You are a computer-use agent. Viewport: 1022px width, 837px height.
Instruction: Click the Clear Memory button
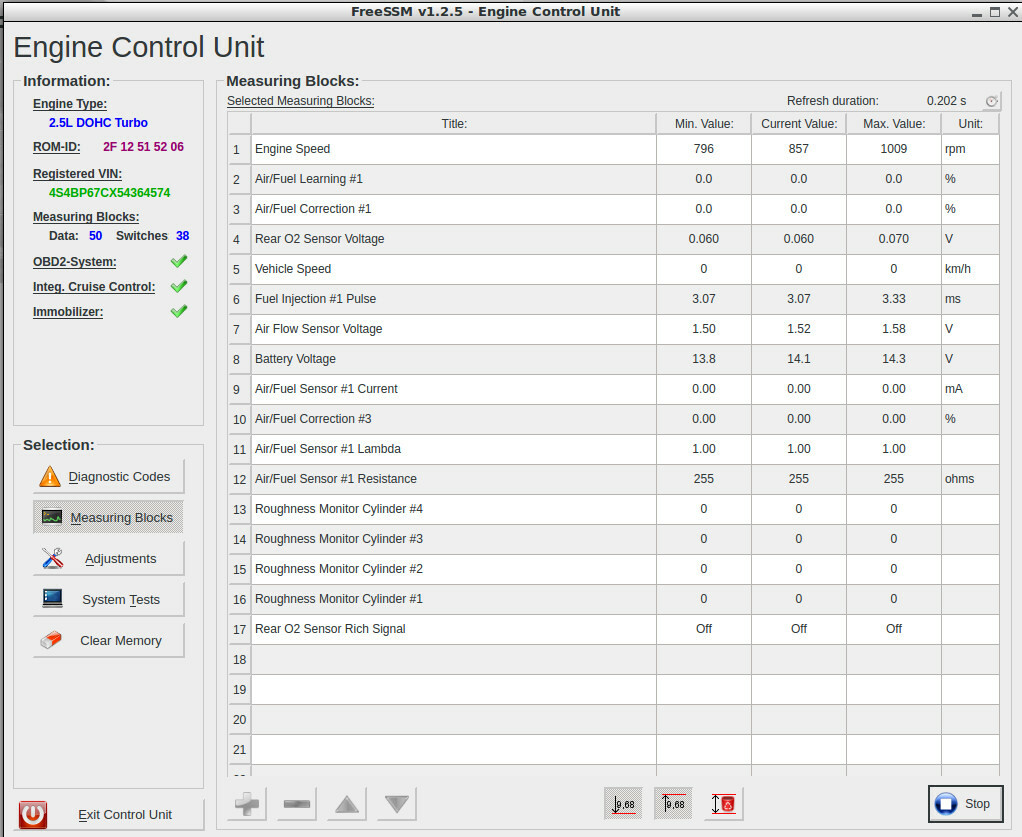(x=109, y=641)
